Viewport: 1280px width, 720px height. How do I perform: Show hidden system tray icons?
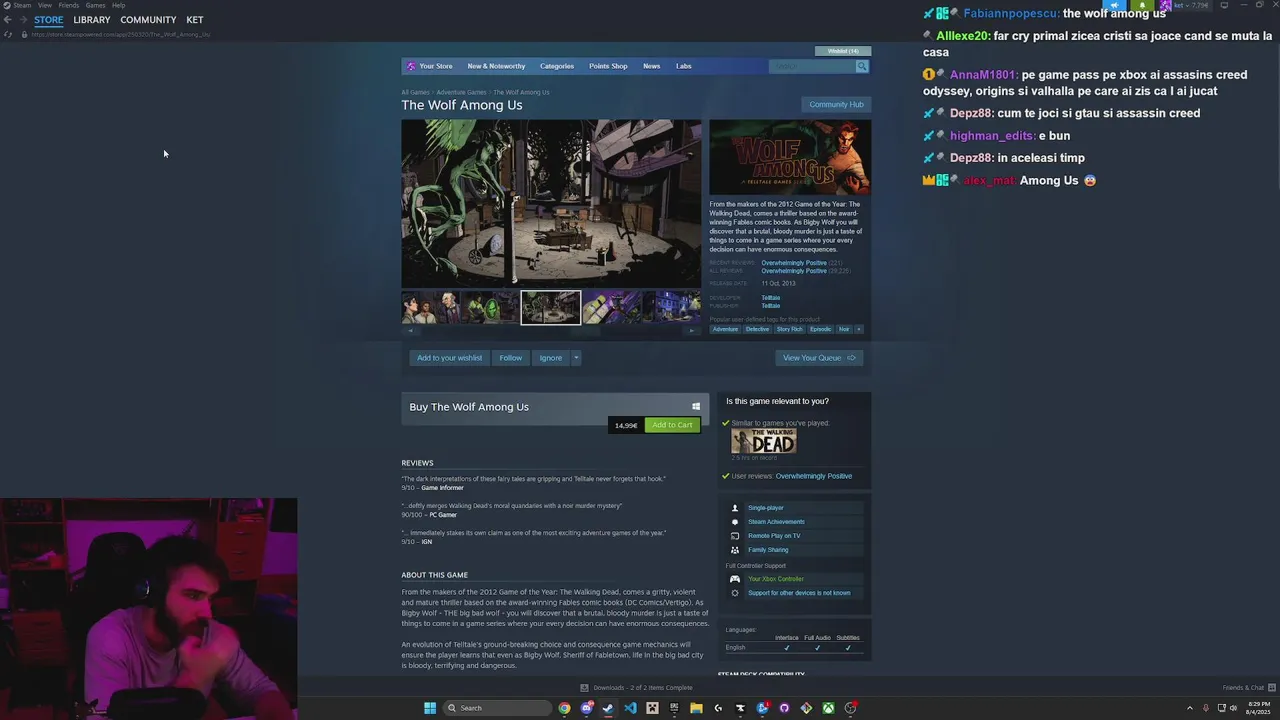[1190, 708]
